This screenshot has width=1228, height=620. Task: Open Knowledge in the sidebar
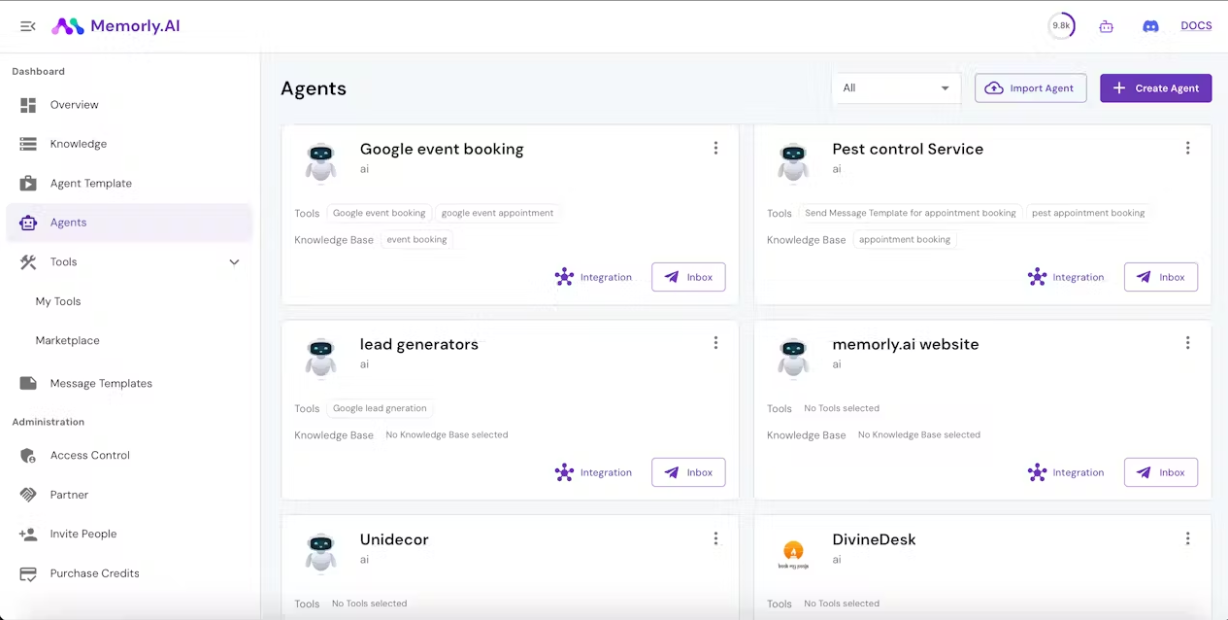pyautogui.click(x=129, y=144)
